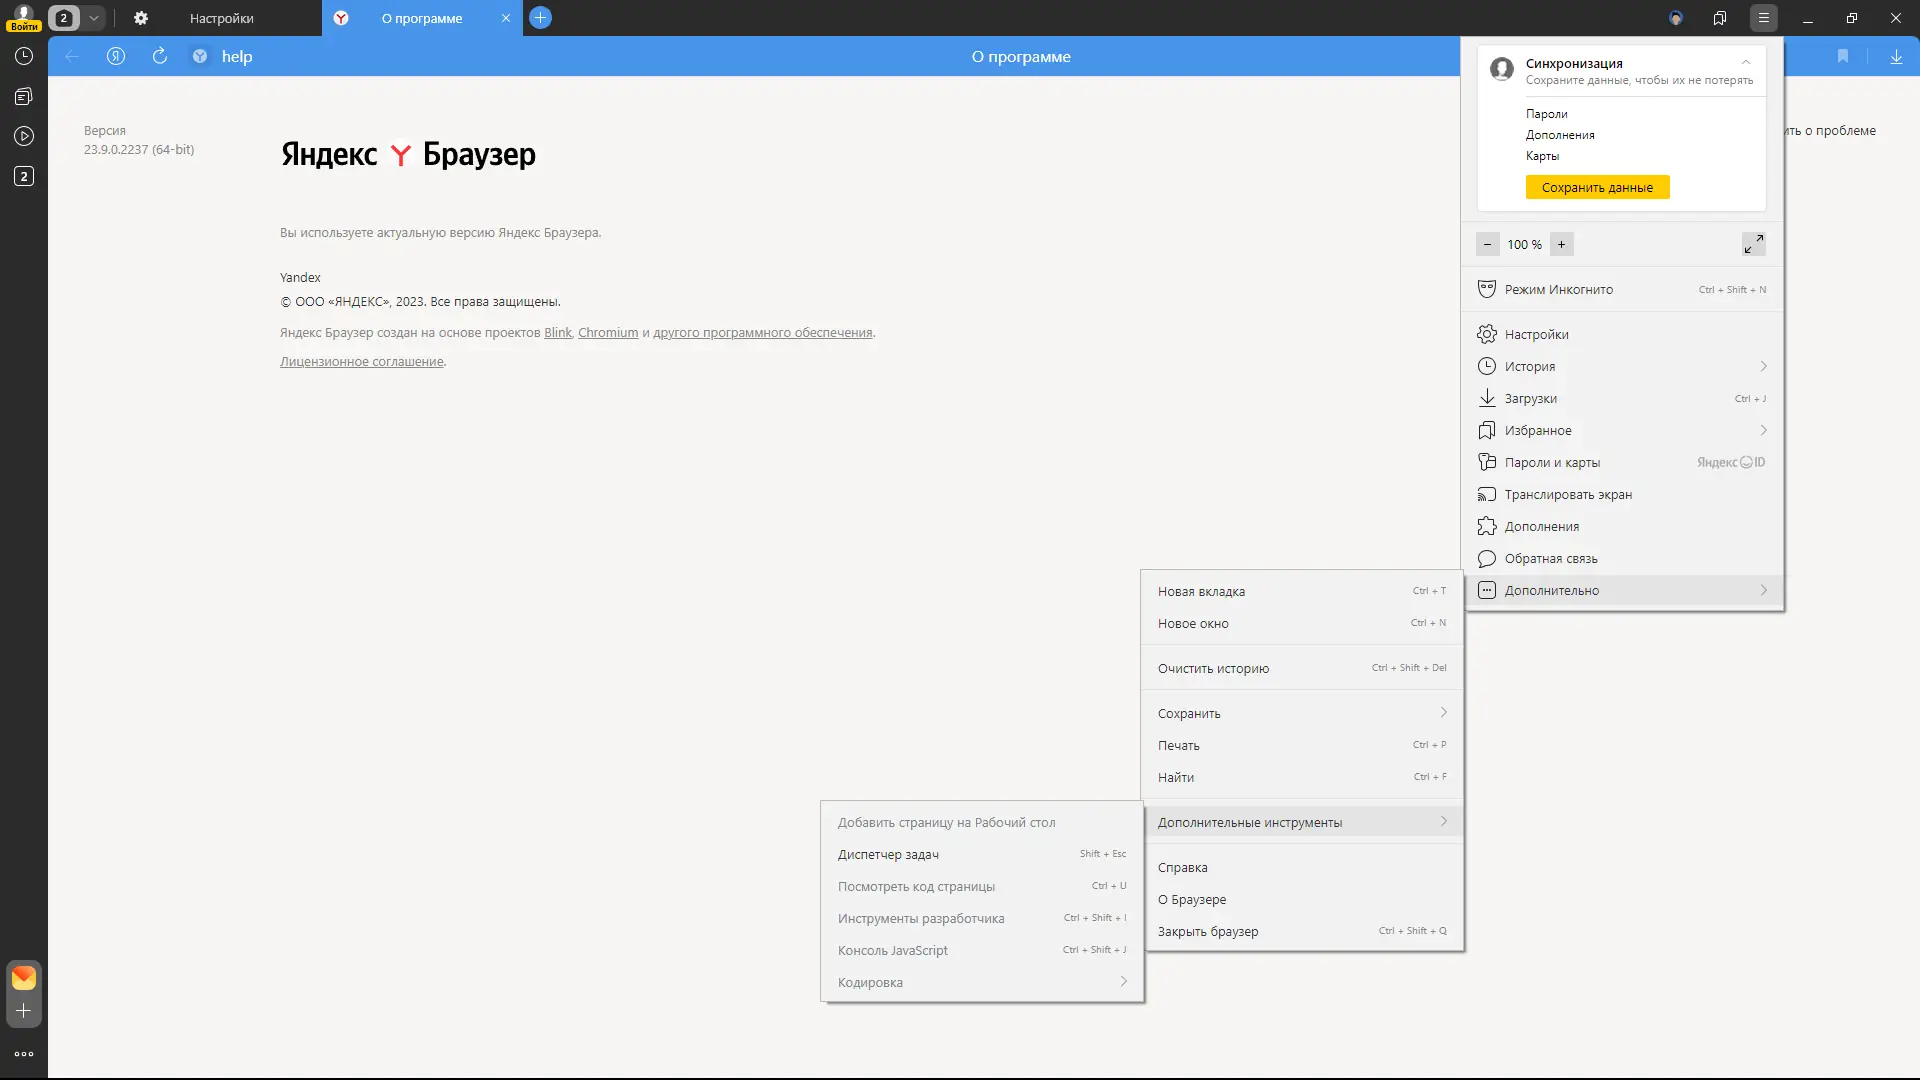Click the fullscreen icon beside the zoom controls

click(1753, 244)
